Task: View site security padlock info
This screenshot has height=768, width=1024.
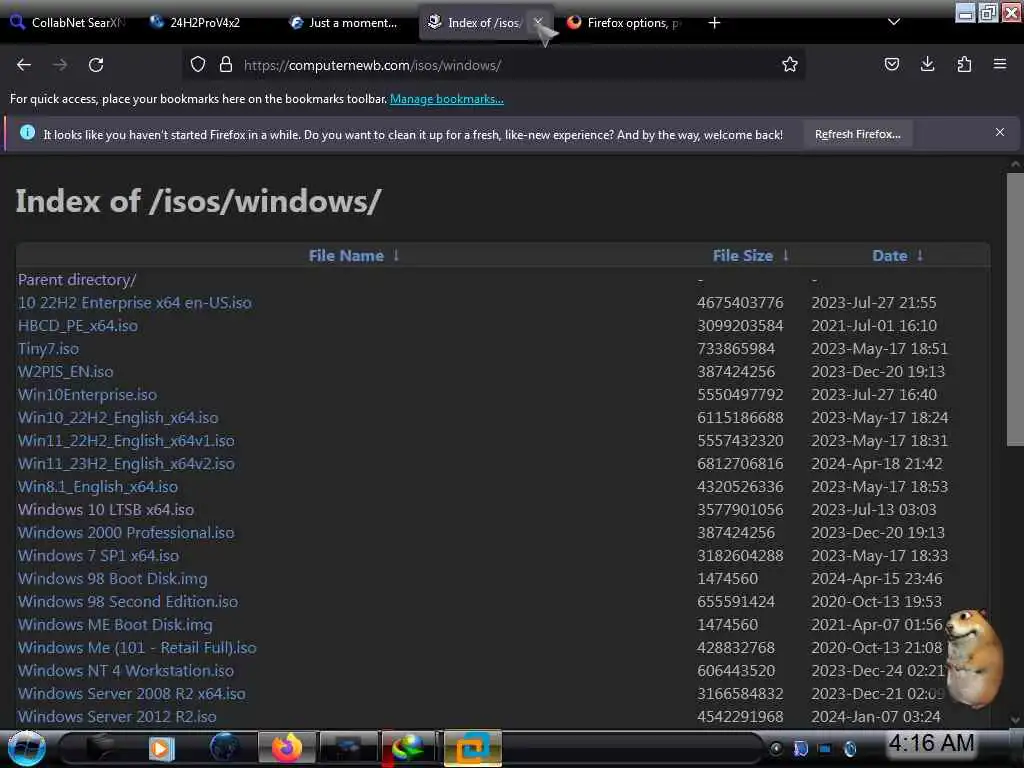Action: point(226,65)
